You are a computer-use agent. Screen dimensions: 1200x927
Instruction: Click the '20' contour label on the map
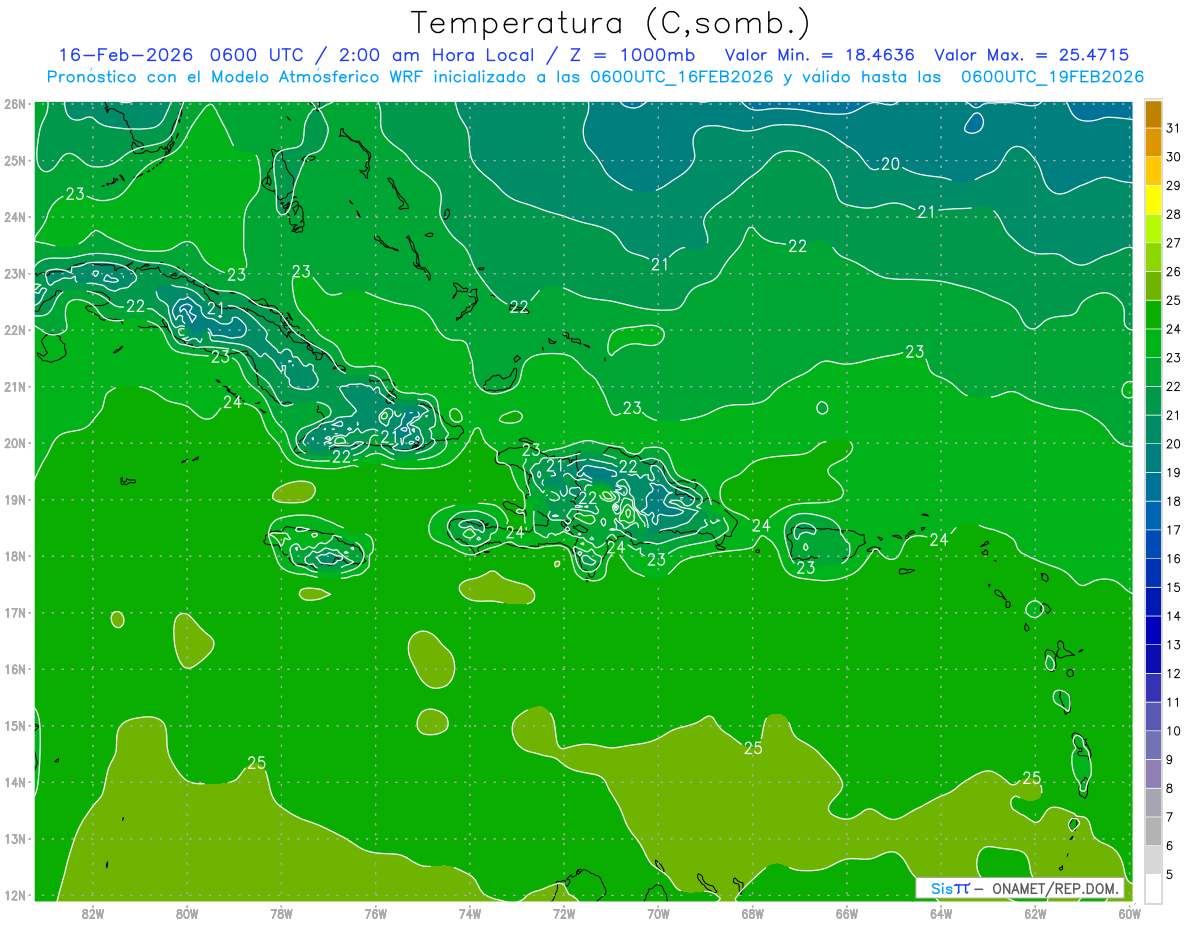pos(890,164)
